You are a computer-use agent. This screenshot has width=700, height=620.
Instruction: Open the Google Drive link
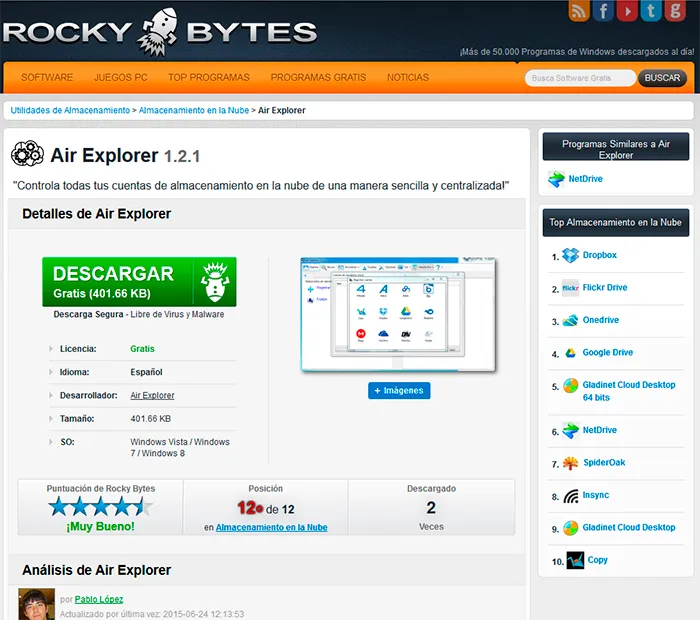[608, 353]
